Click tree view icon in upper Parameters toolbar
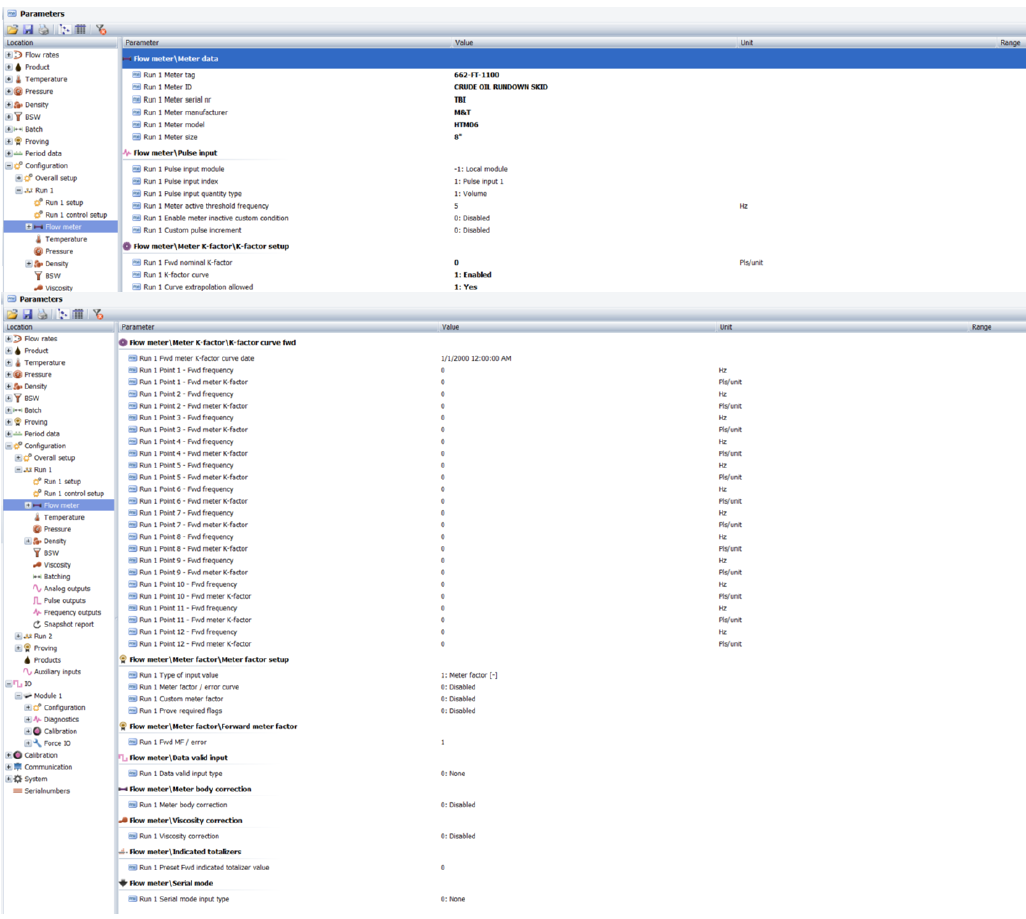The width and height of the screenshot is (1026, 919). pyautogui.click(x=65, y=29)
